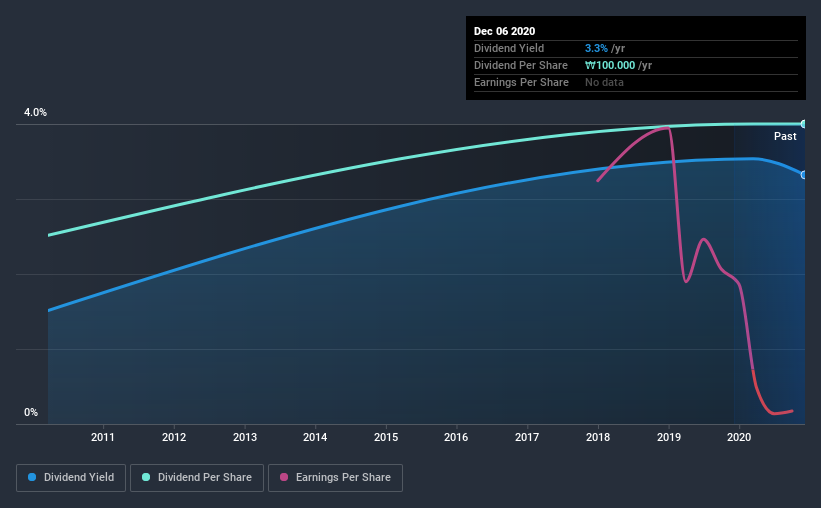The height and width of the screenshot is (508, 821).
Task: Click the 'No data' earnings value
Action: [x=604, y=82]
